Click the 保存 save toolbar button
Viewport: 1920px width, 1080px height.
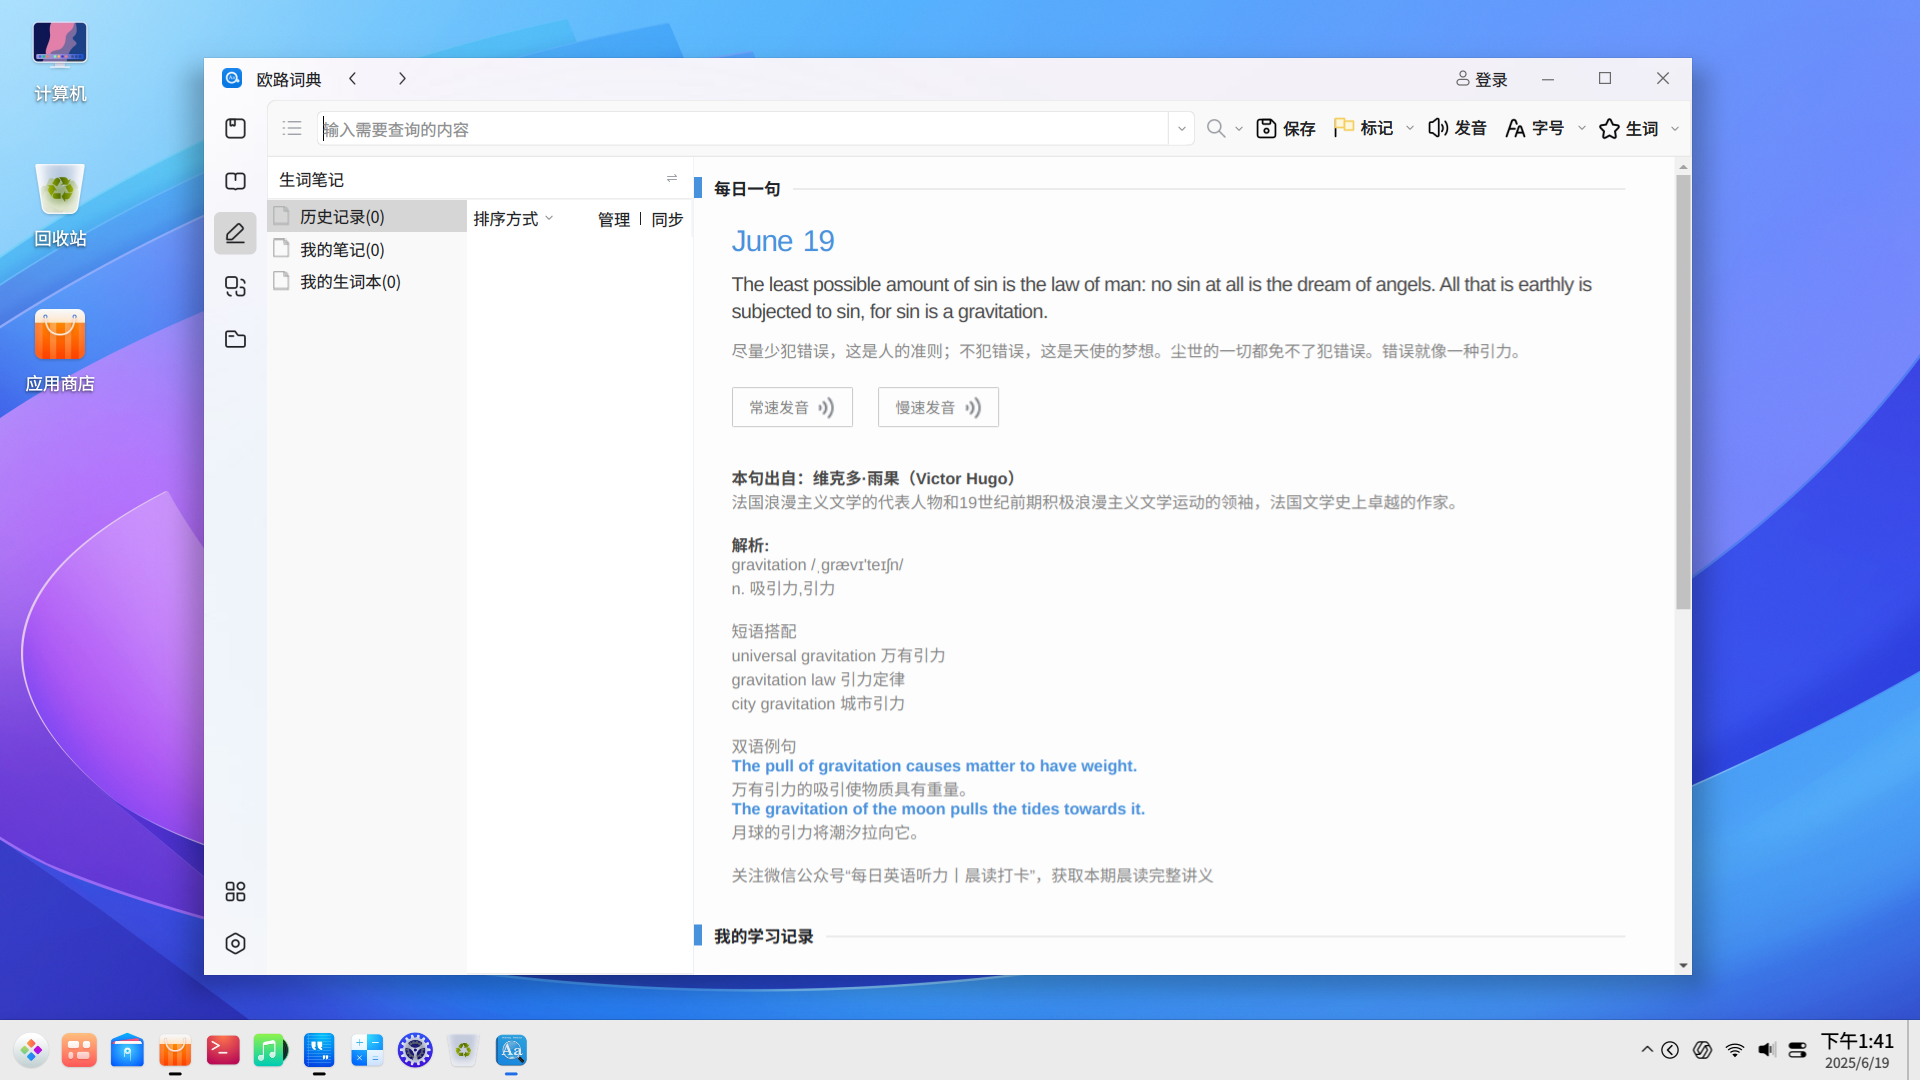click(1286, 128)
